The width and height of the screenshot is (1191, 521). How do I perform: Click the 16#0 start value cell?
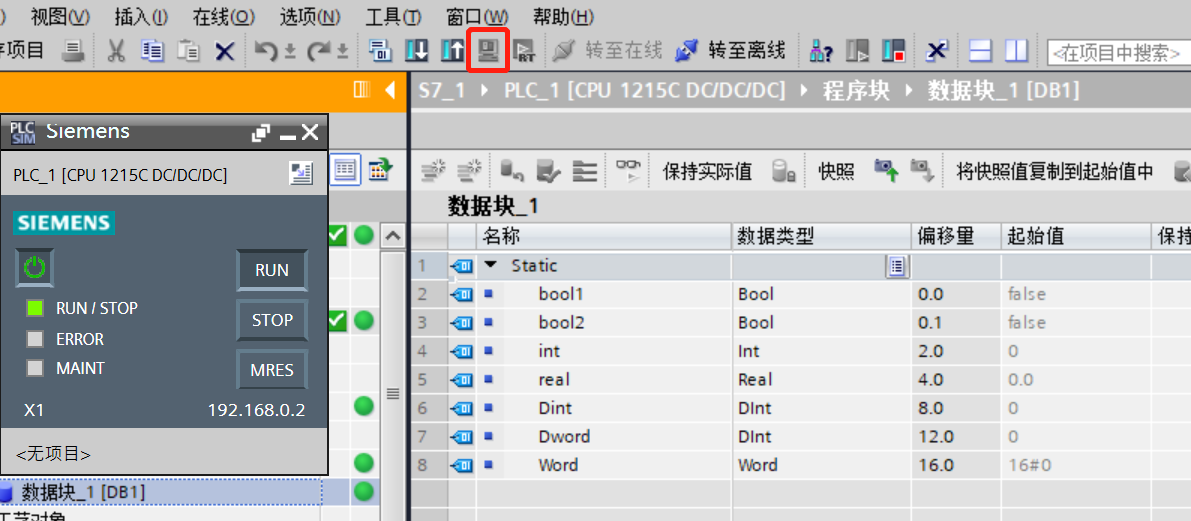1076,465
